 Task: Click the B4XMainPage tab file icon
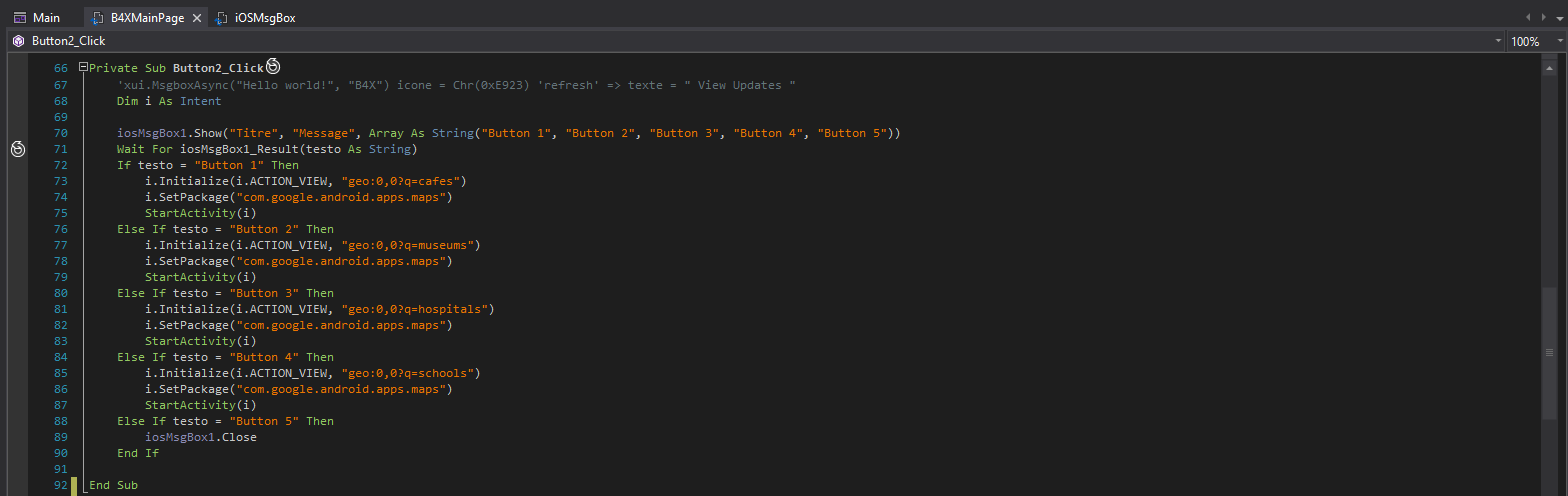pos(98,18)
